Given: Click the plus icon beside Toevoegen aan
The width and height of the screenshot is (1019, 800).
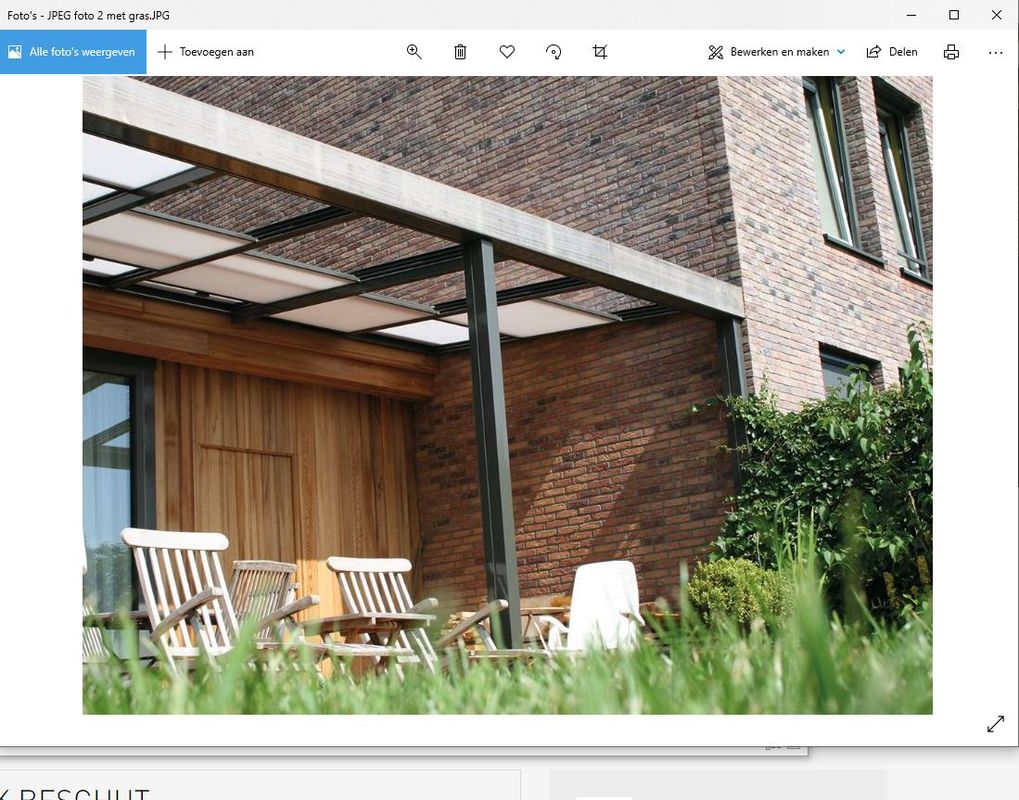Looking at the screenshot, I should [165, 52].
